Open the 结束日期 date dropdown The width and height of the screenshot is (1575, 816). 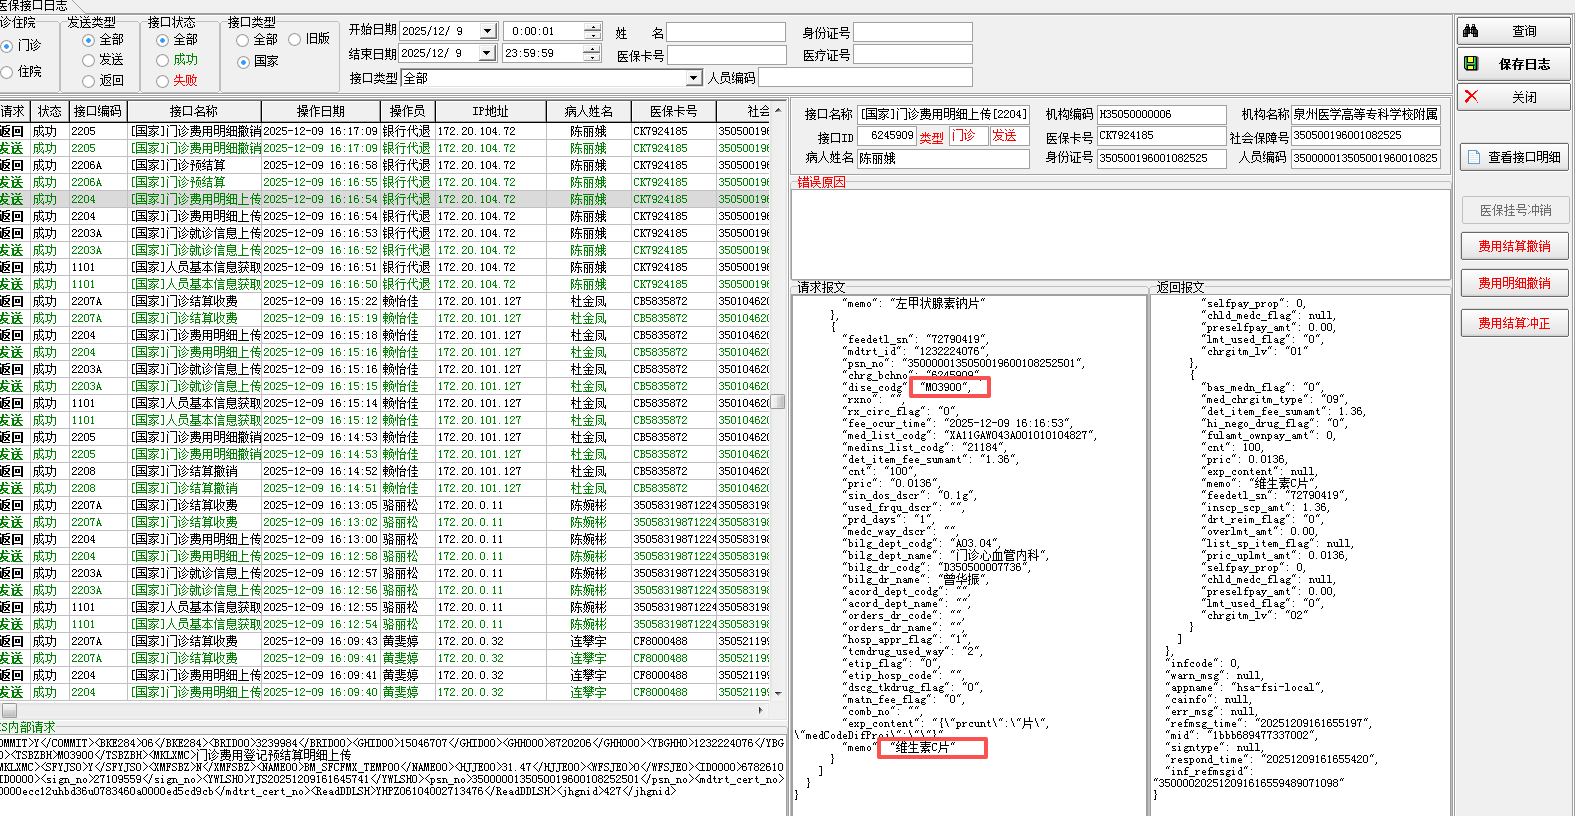tap(487, 54)
